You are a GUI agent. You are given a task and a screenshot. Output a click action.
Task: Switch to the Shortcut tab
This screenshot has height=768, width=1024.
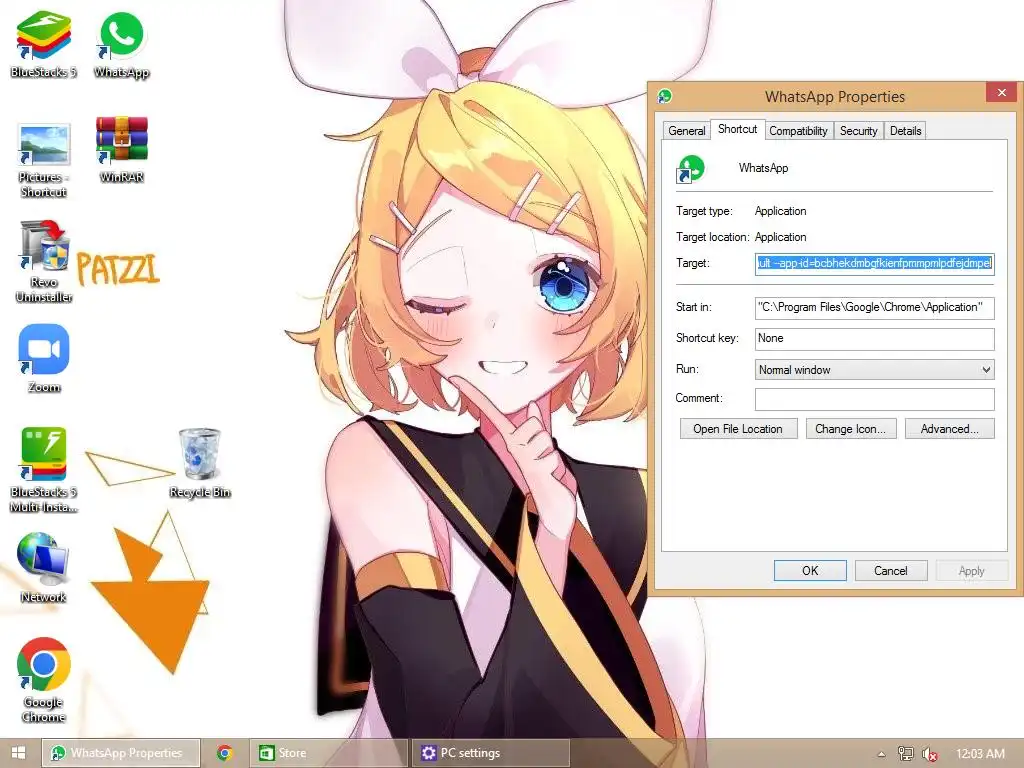pos(737,129)
